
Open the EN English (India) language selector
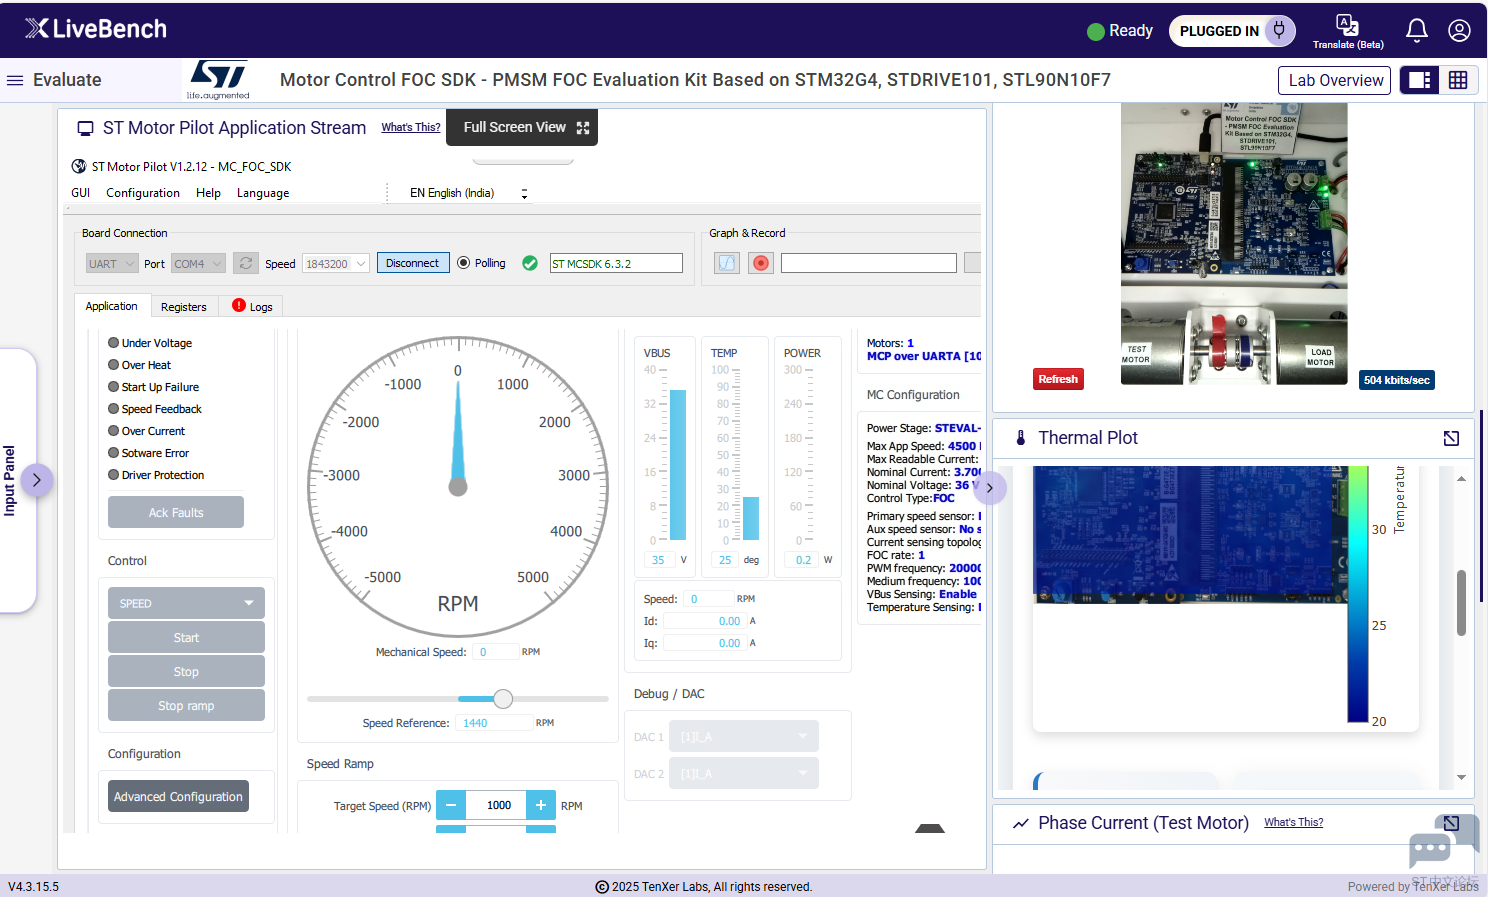tap(468, 193)
